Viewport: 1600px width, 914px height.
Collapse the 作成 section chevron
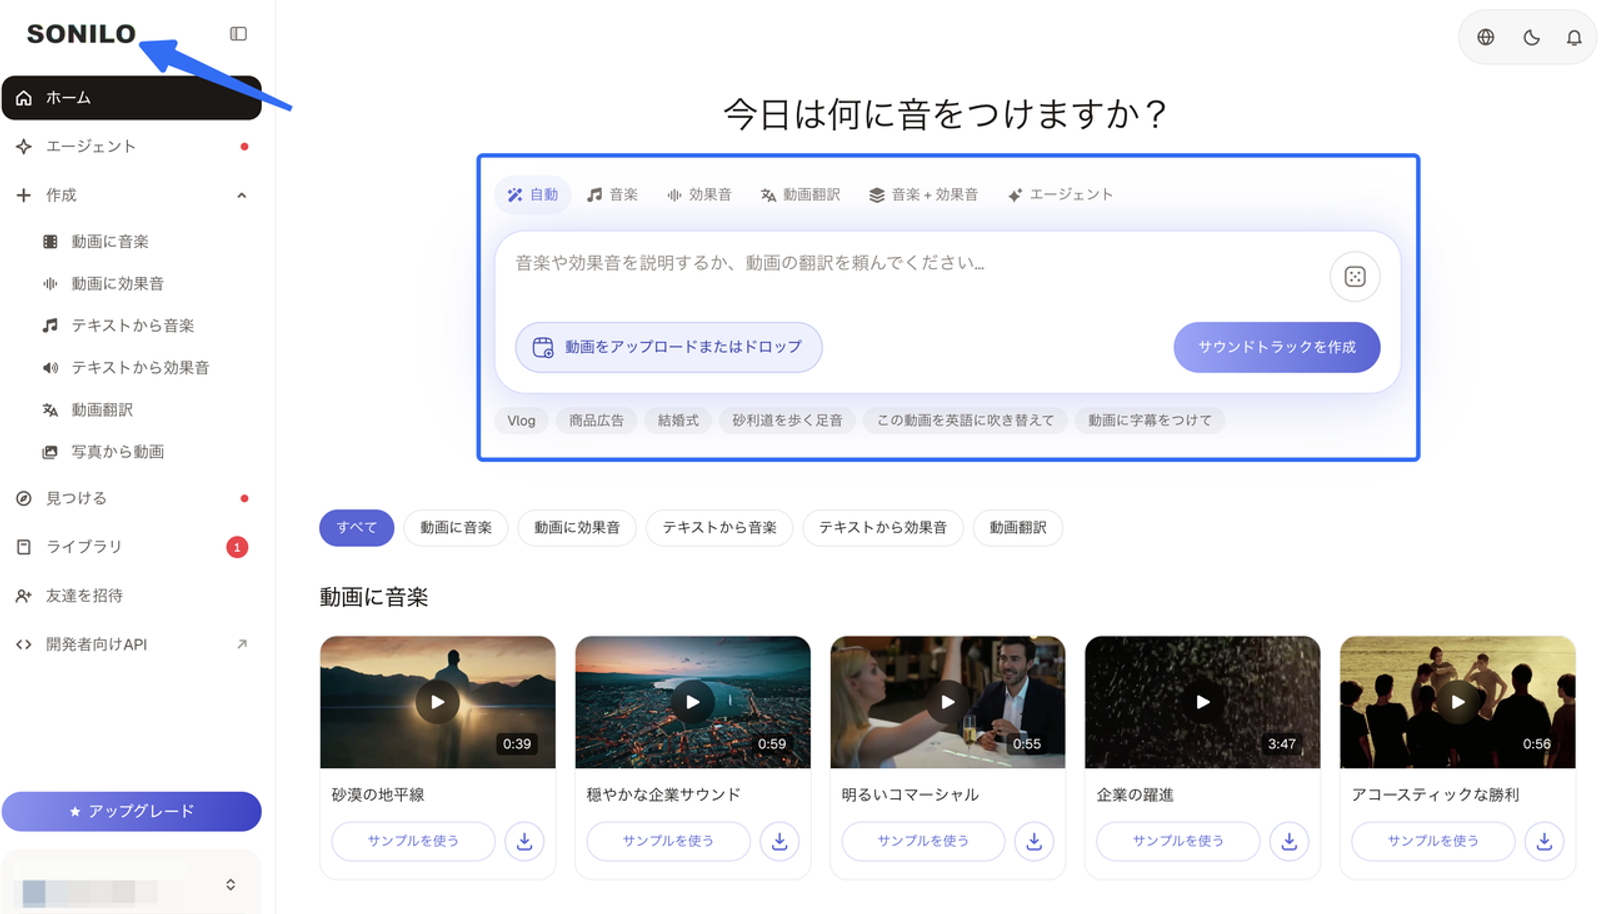coord(241,196)
